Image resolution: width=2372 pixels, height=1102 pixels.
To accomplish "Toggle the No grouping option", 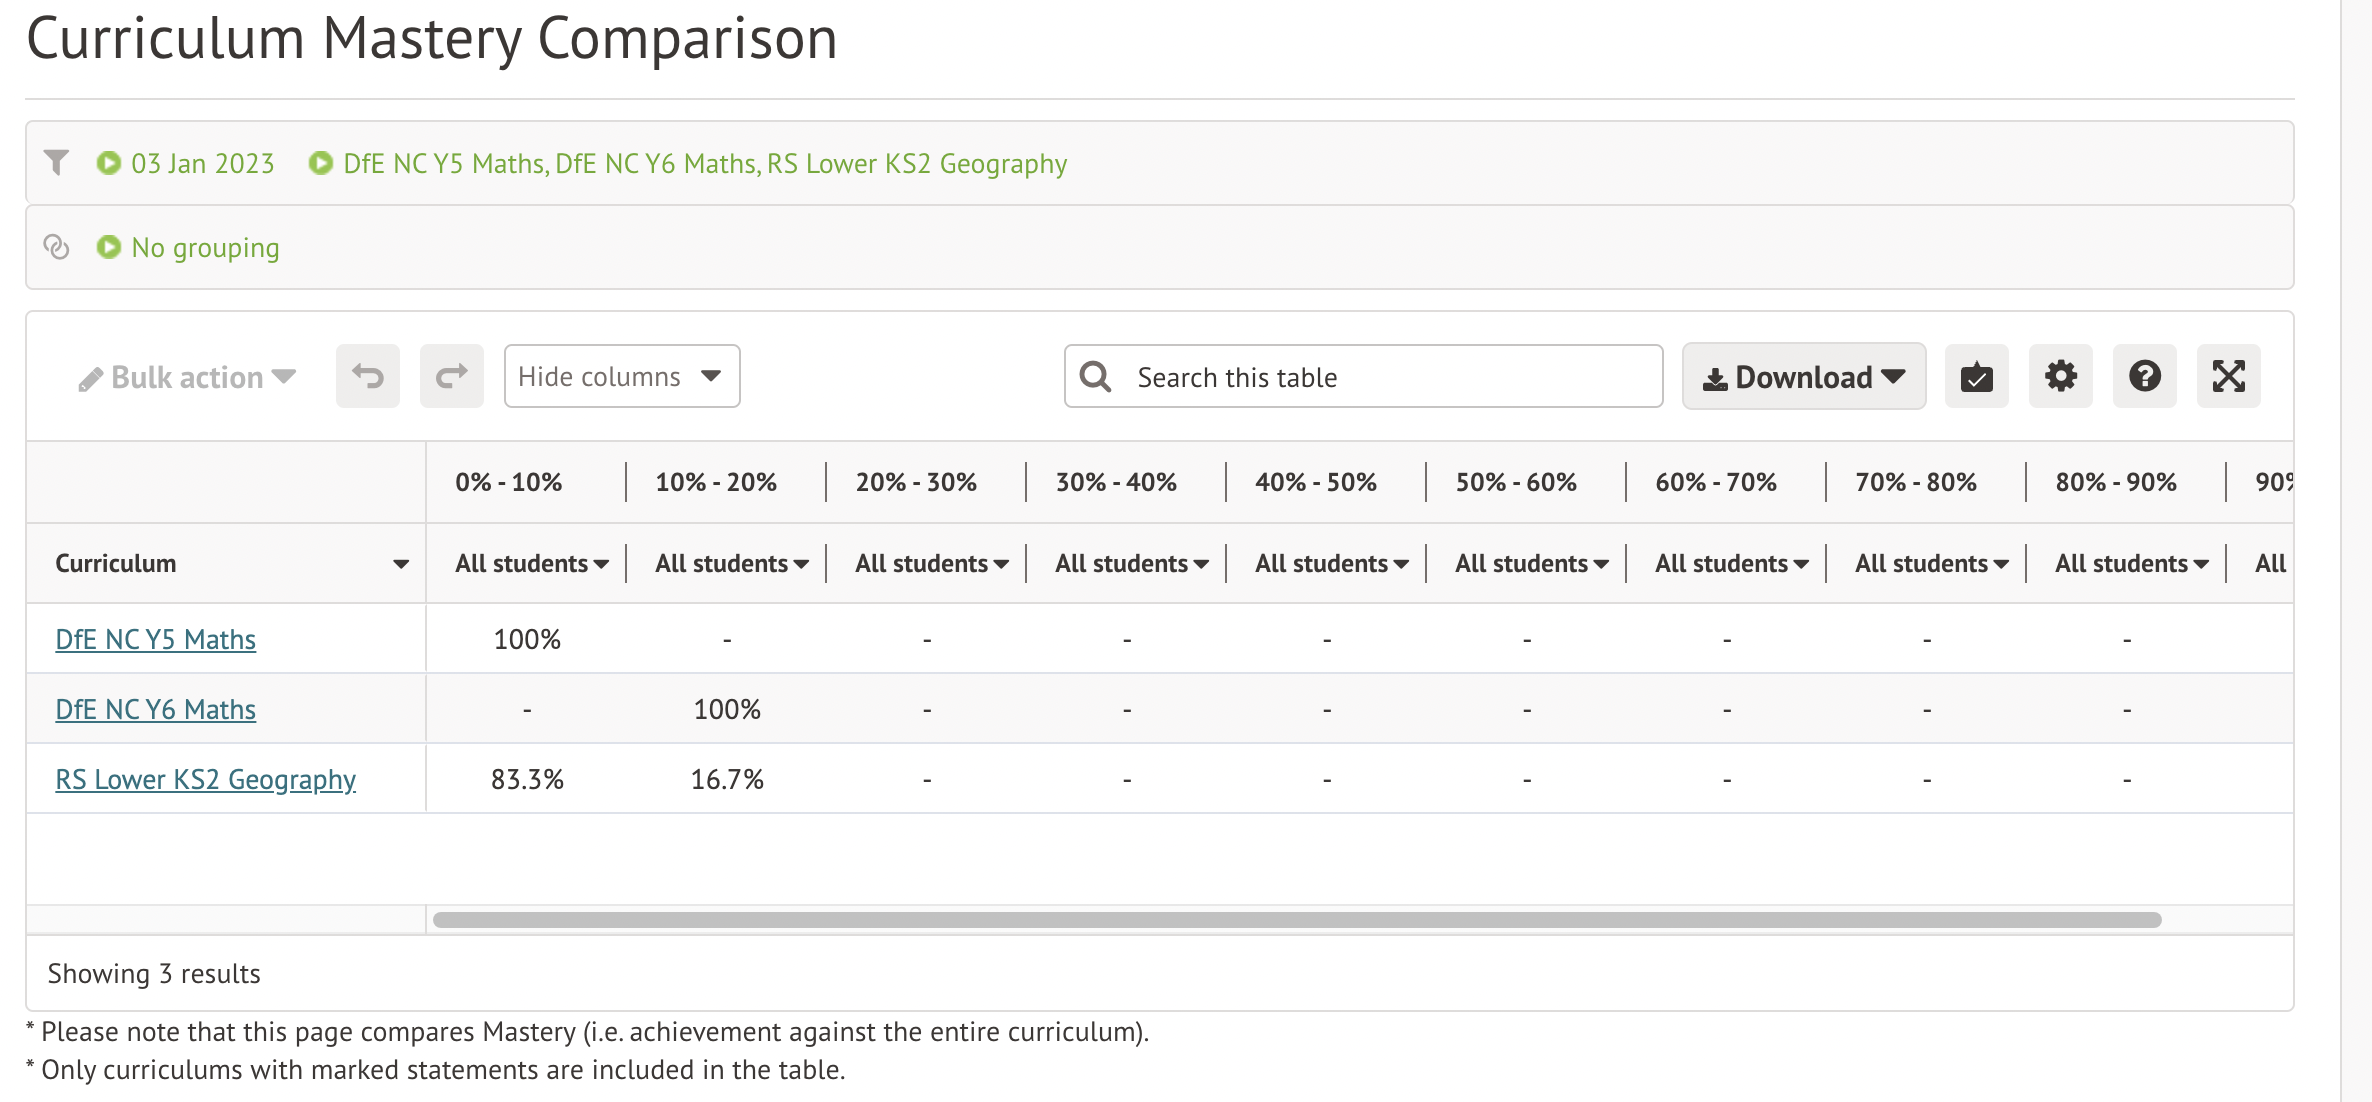I will 188,247.
